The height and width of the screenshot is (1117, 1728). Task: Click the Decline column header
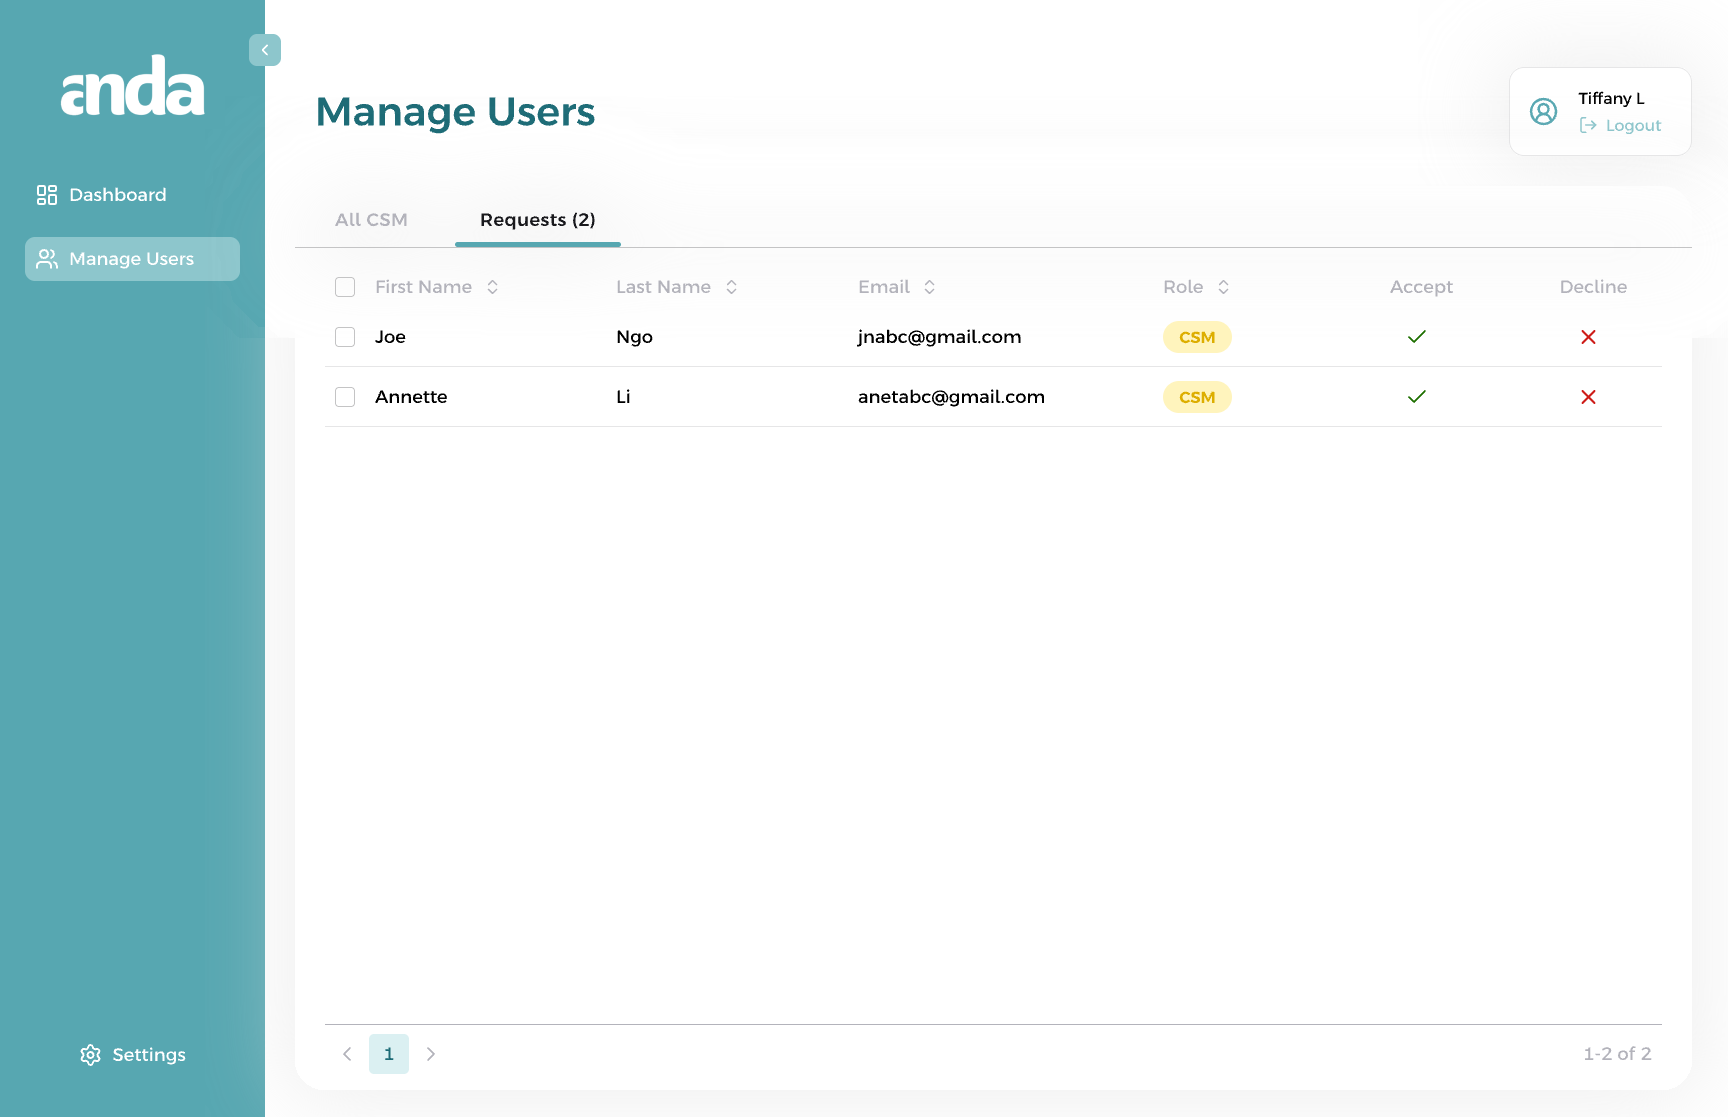point(1593,287)
